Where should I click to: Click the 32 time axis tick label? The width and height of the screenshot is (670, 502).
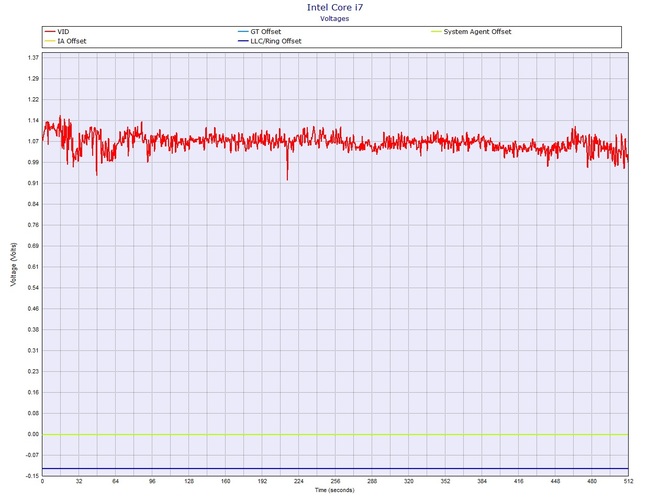coord(79,481)
